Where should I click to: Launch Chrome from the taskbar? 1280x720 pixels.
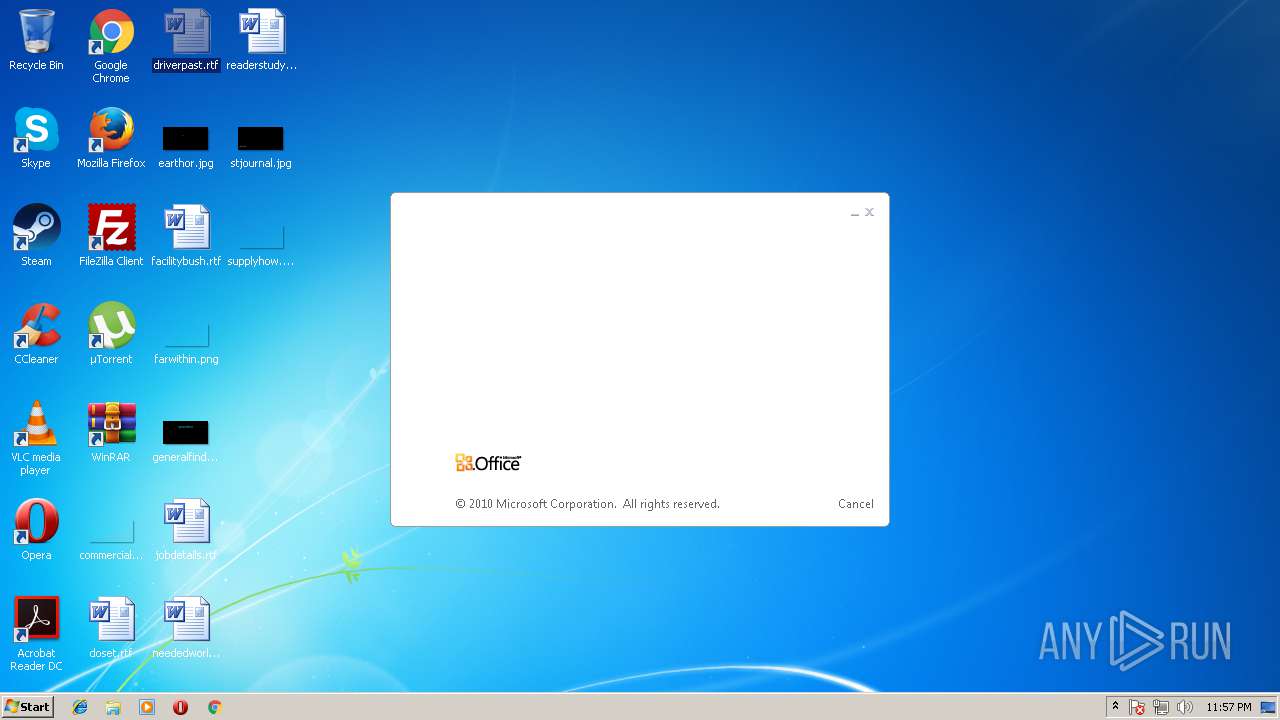tap(214, 707)
